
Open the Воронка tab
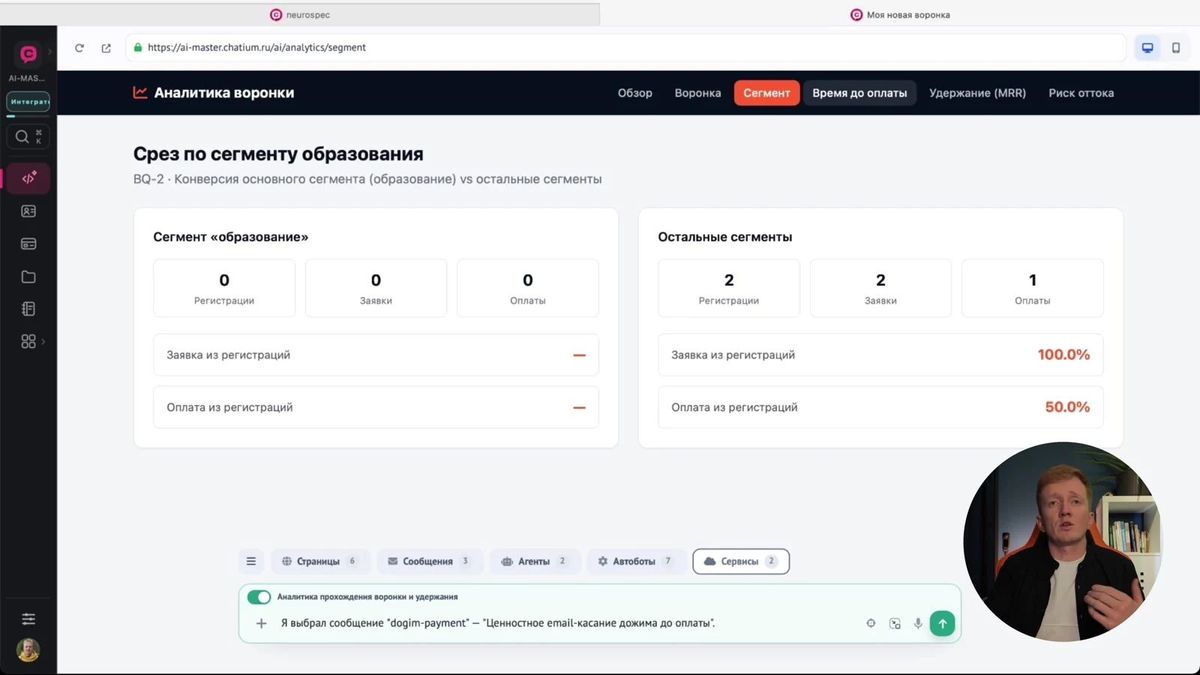pyautogui.click(x=698, y=93)
